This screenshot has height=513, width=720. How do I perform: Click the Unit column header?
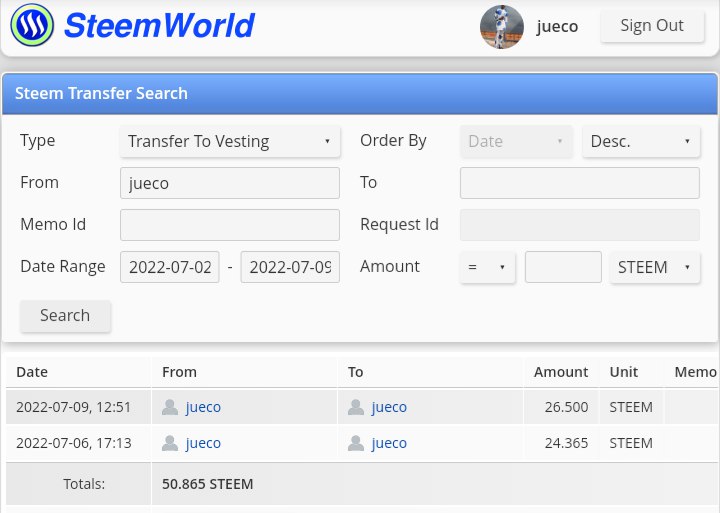(624, 372)
